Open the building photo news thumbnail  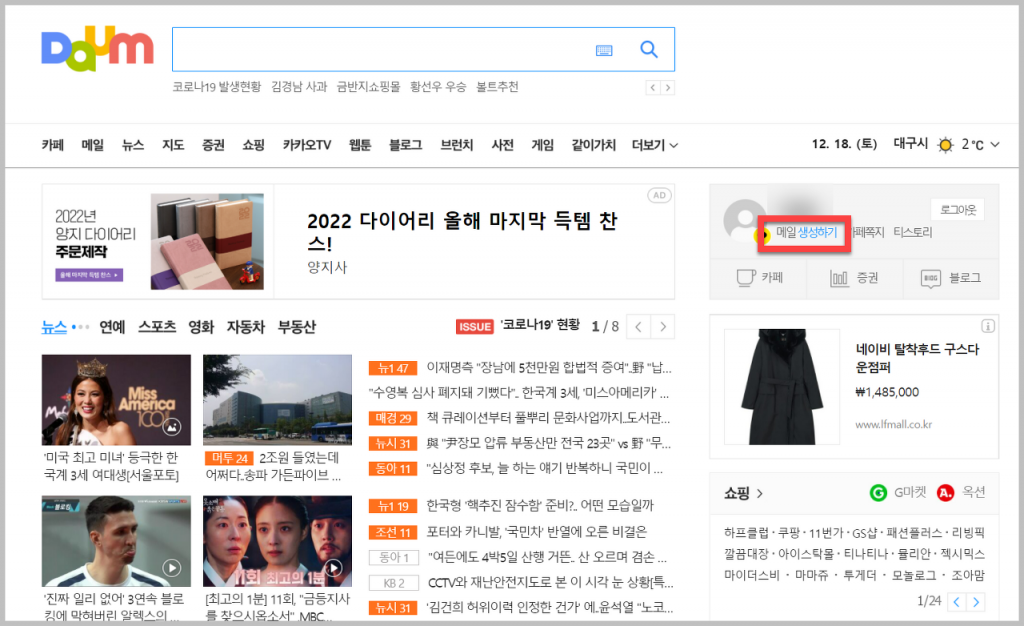(x=278, y=399)
